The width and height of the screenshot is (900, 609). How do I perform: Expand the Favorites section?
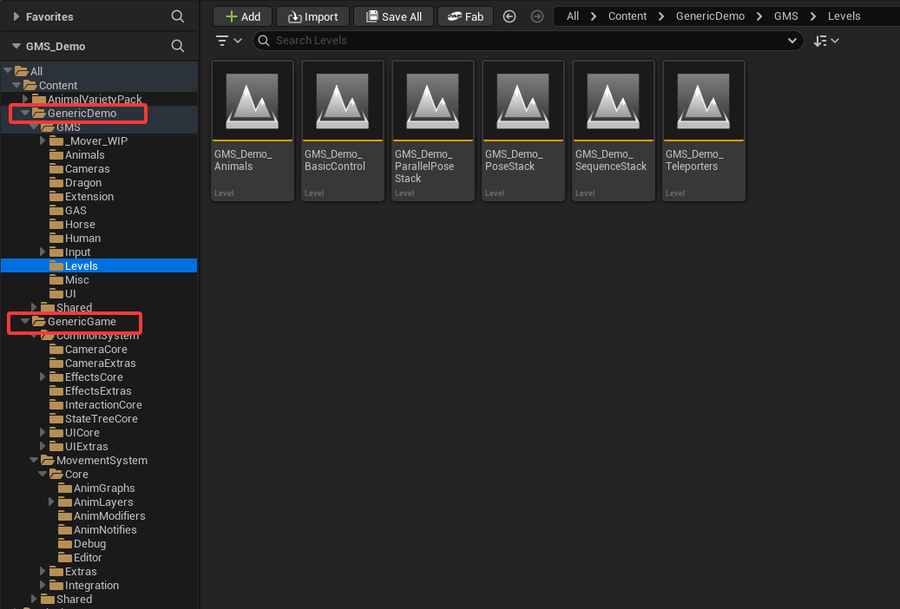(x=16, y=17)
